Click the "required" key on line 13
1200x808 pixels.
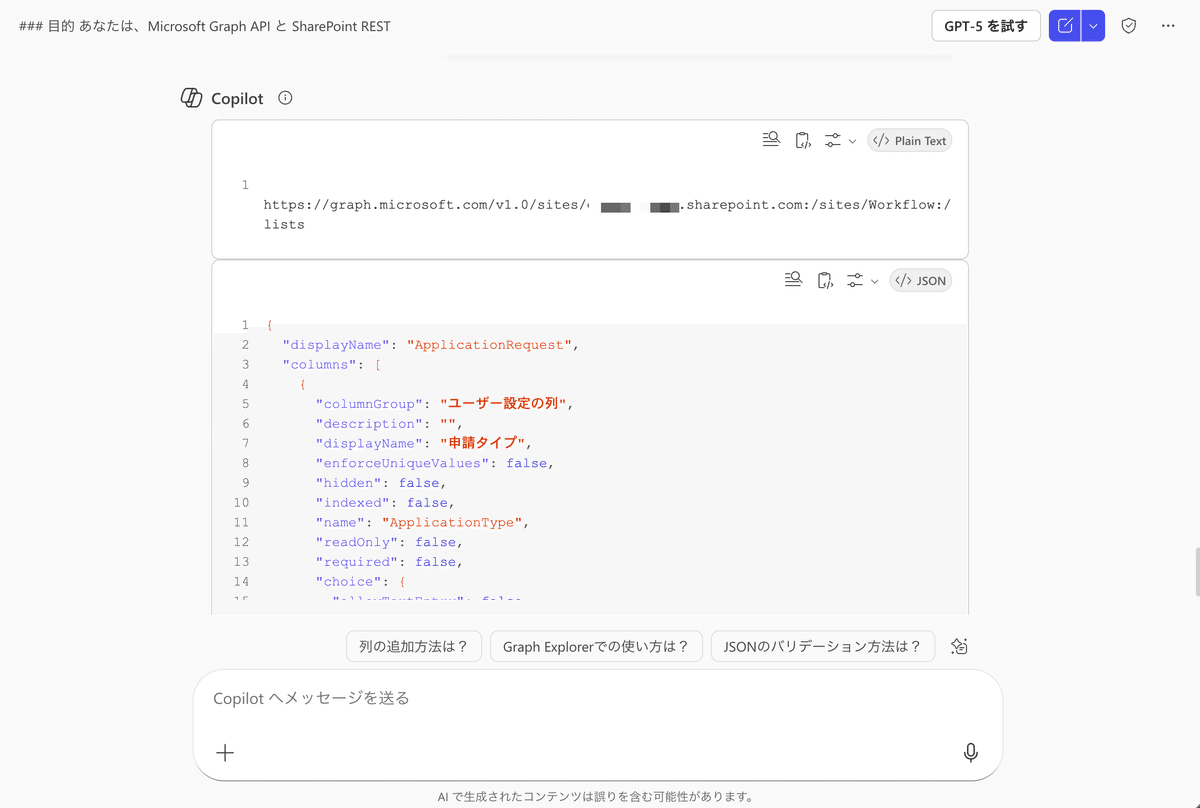click(357, 562)
